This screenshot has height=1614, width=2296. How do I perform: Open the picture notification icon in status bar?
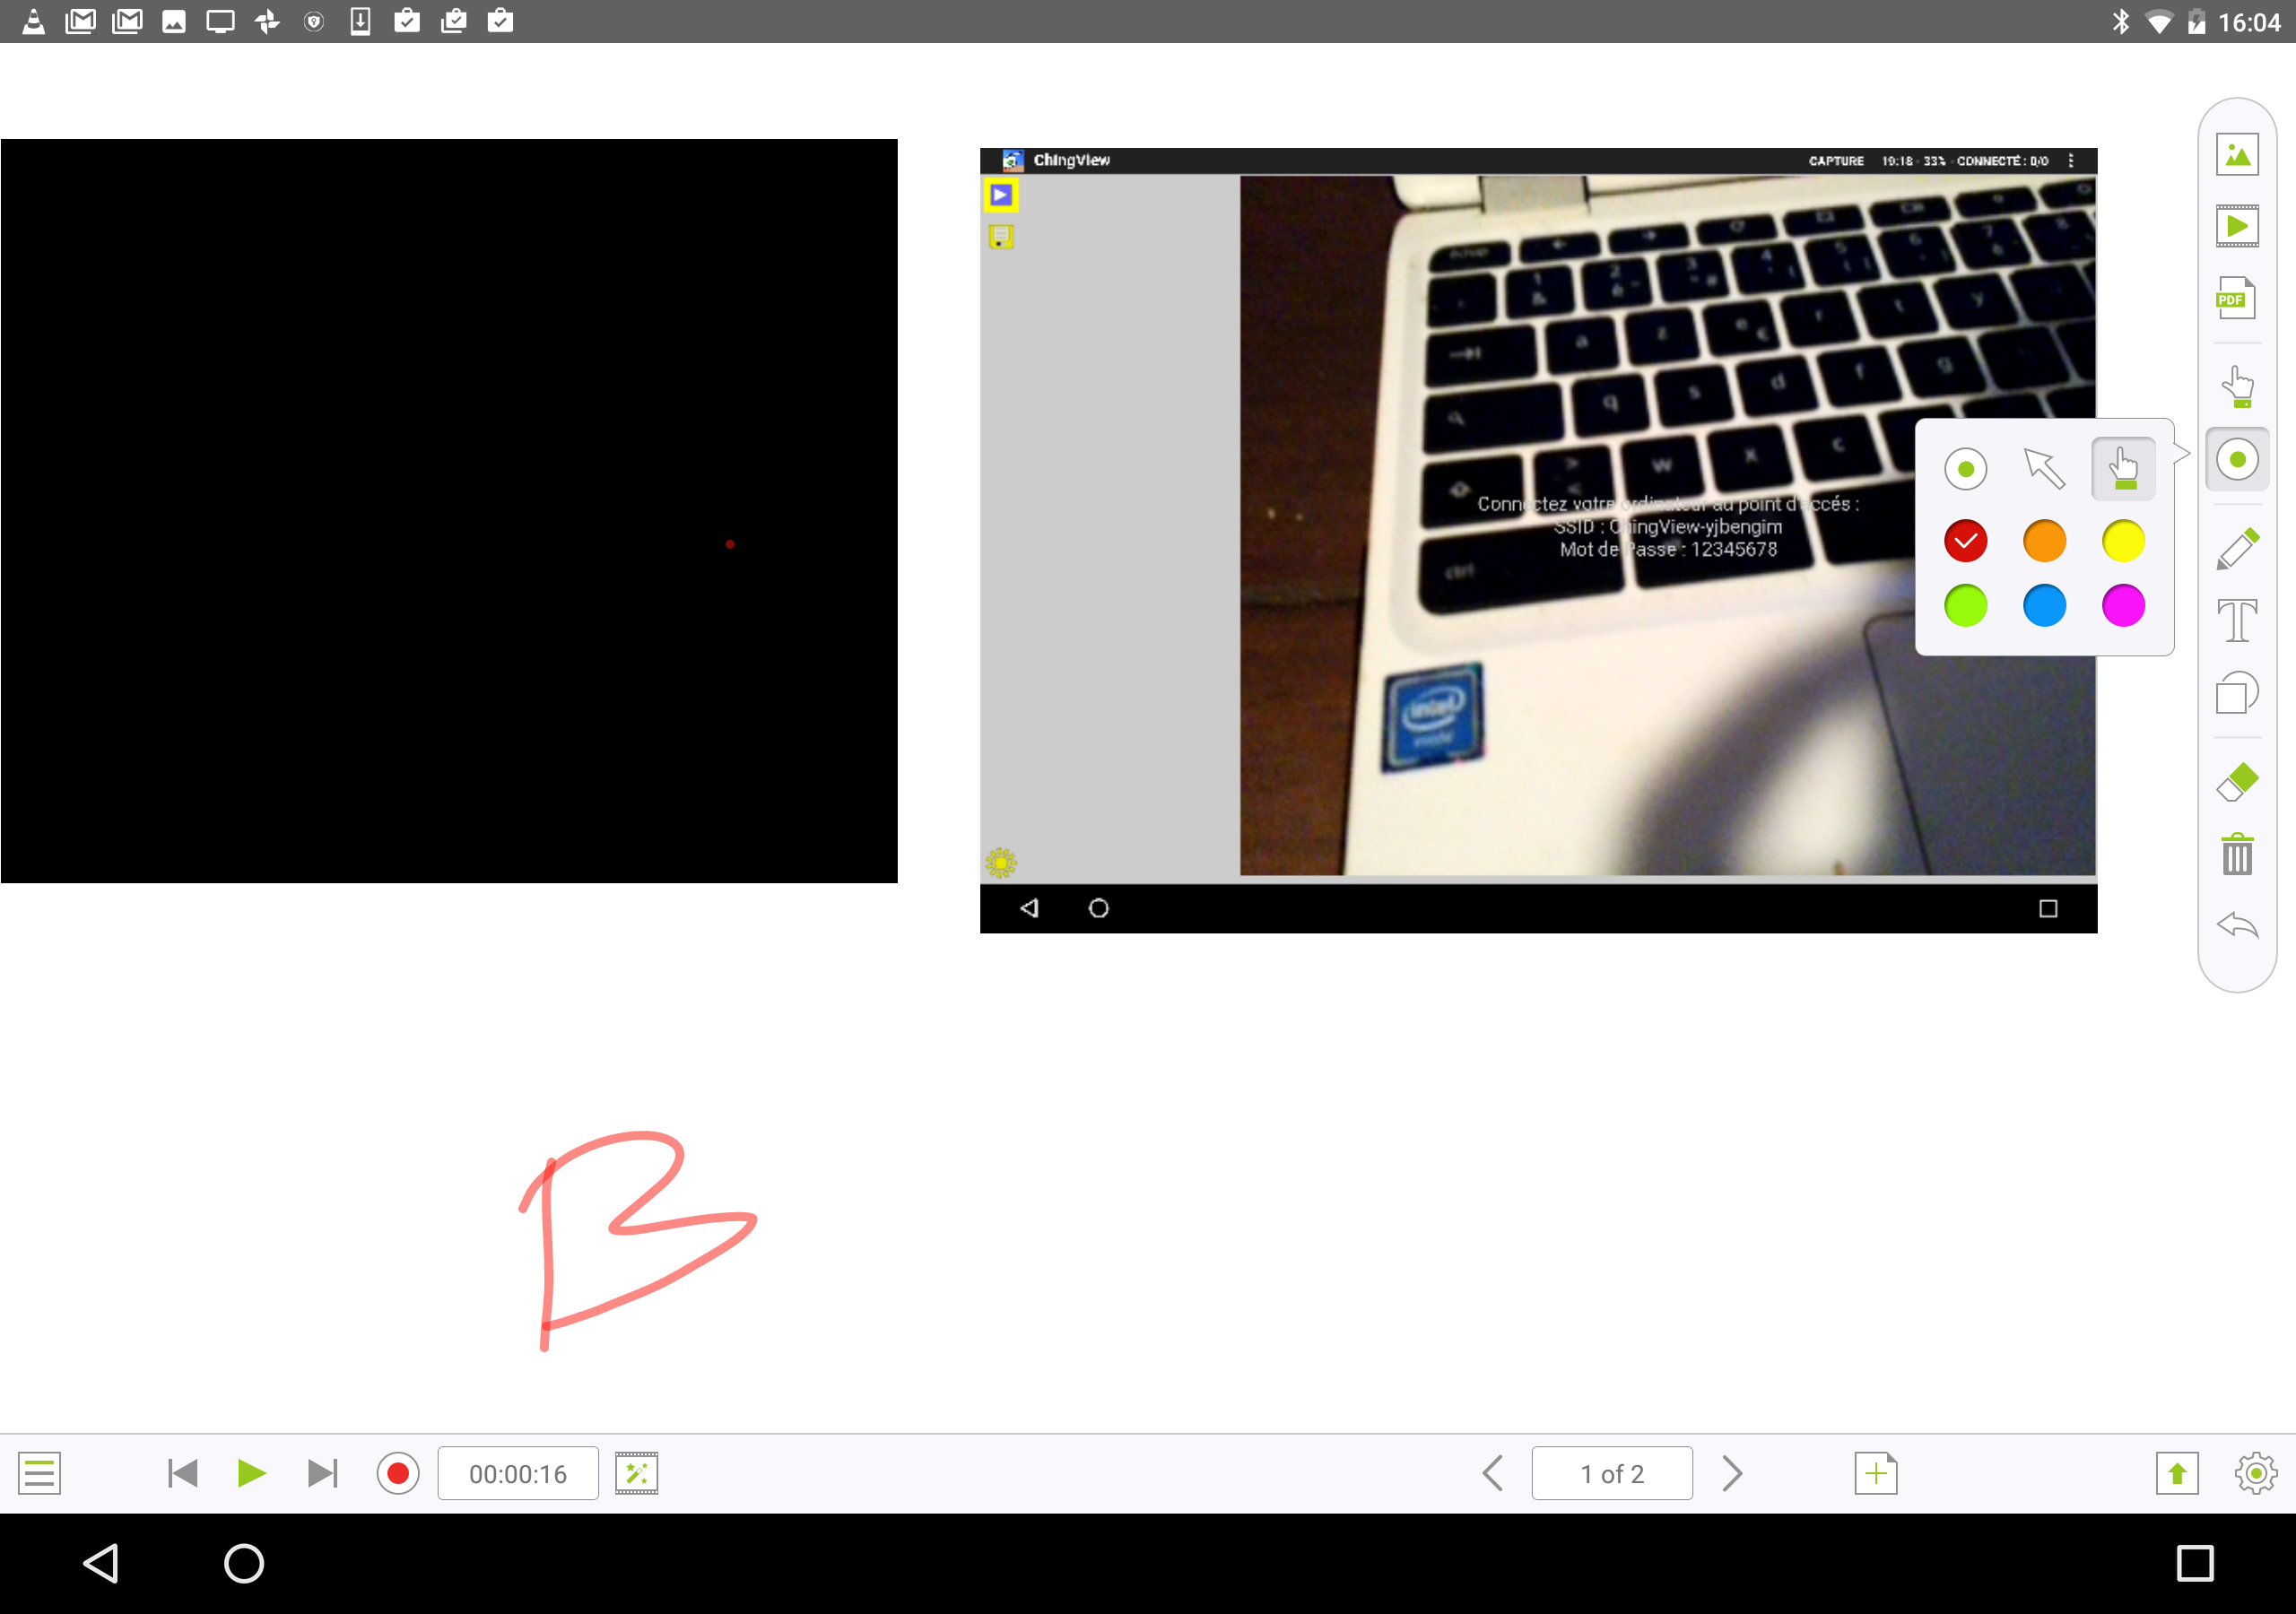(174, 21)
